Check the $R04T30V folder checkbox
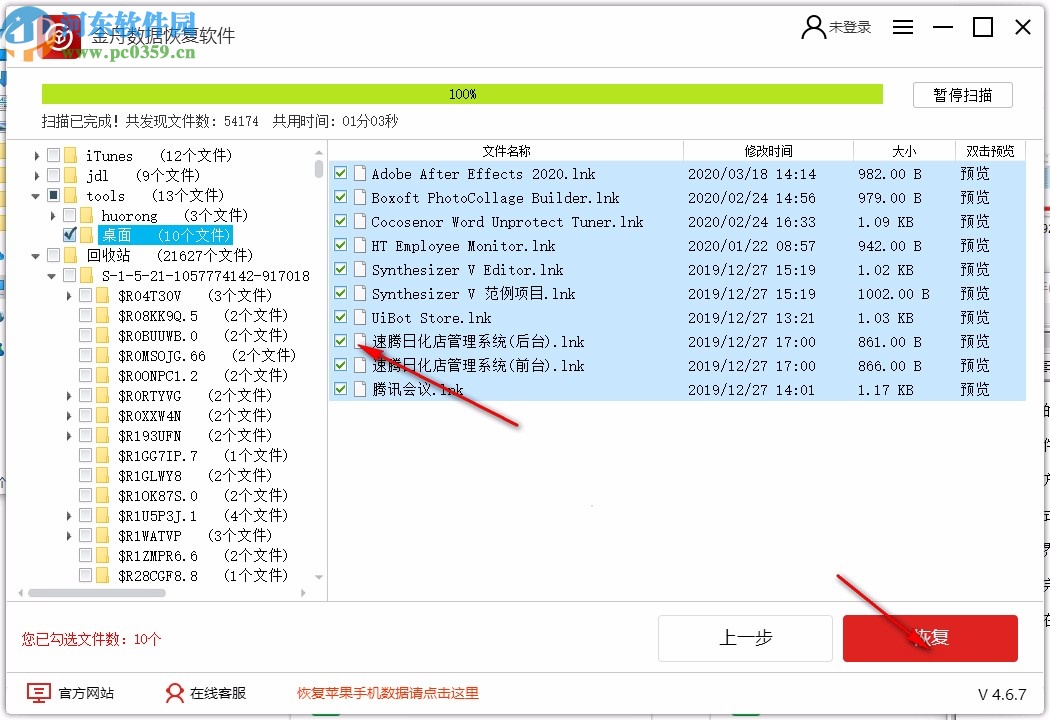This screenshot has width=1050, height=720. tap(85, 294)
